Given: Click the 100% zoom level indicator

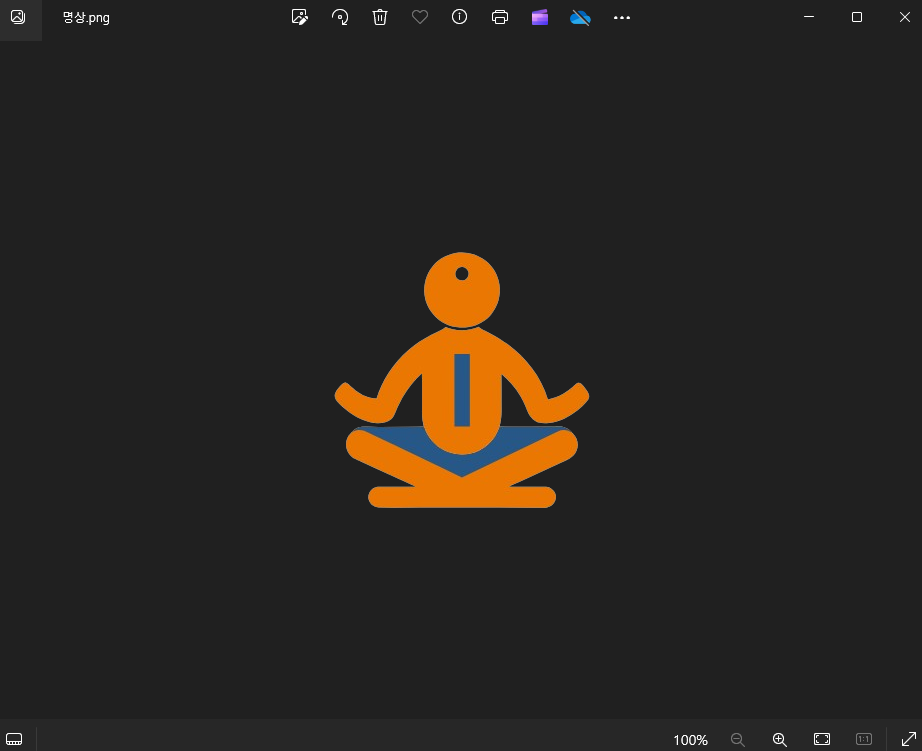Looking at the screenshot, I should 690,740.
